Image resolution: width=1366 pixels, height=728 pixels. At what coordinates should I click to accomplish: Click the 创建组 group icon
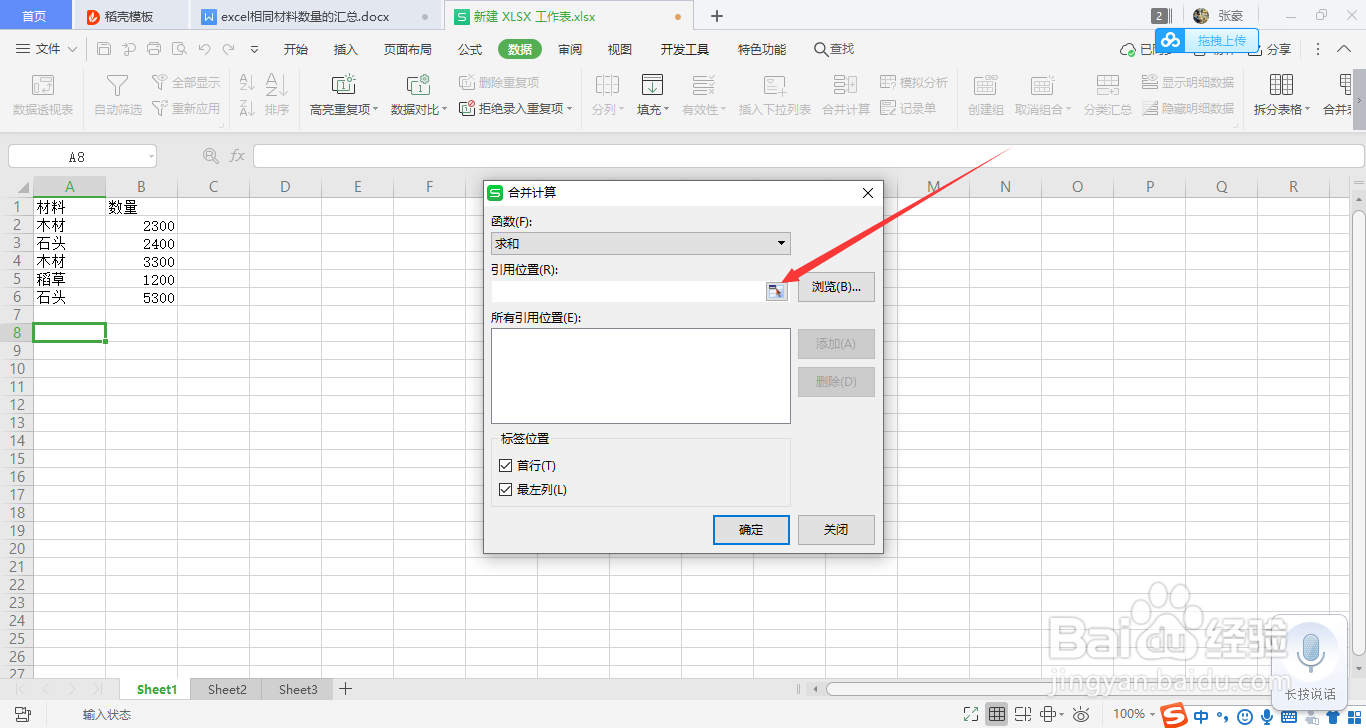985,85
